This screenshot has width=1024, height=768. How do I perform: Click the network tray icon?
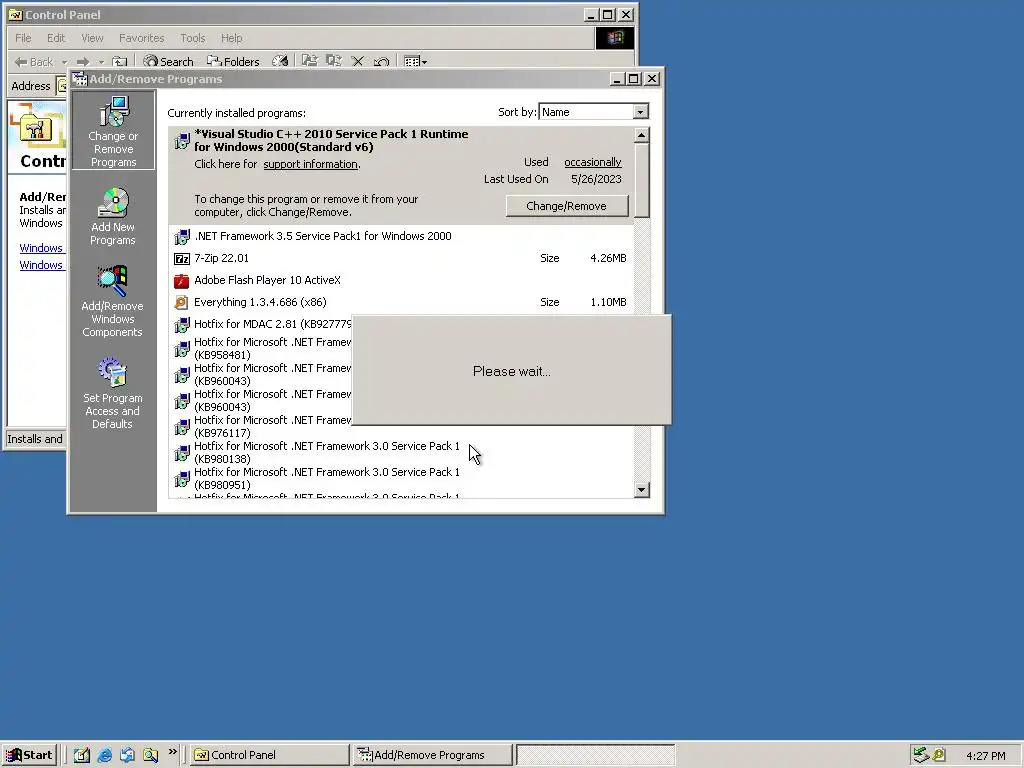[921, 755]
